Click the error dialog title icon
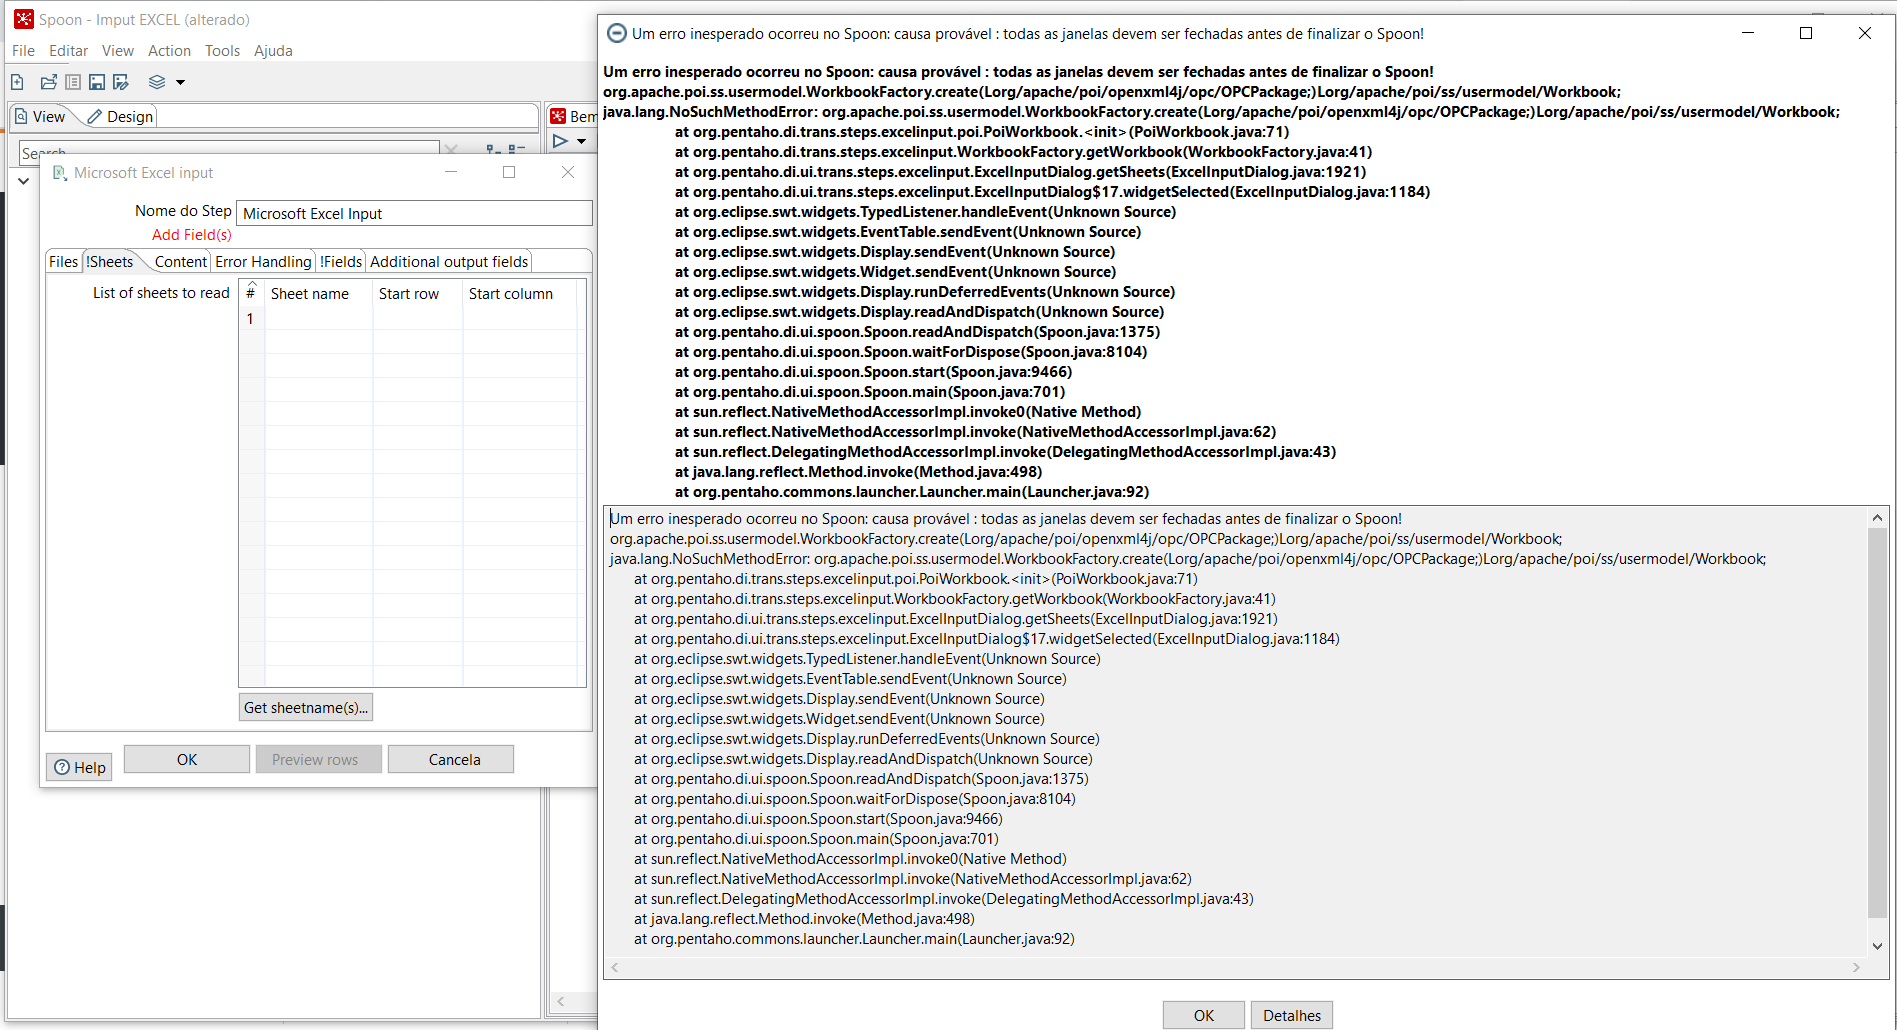The width and height of the screenshot is (1897, 1030). point(617,33)
